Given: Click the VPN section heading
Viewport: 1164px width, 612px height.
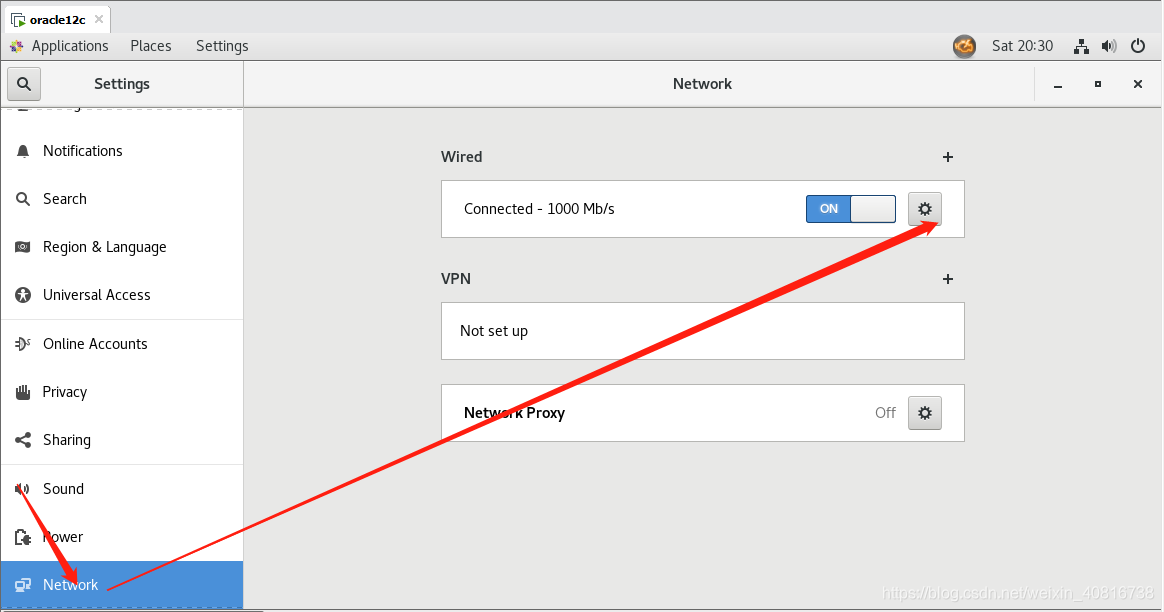Looking at the screenshot, I should click(456, 279).
